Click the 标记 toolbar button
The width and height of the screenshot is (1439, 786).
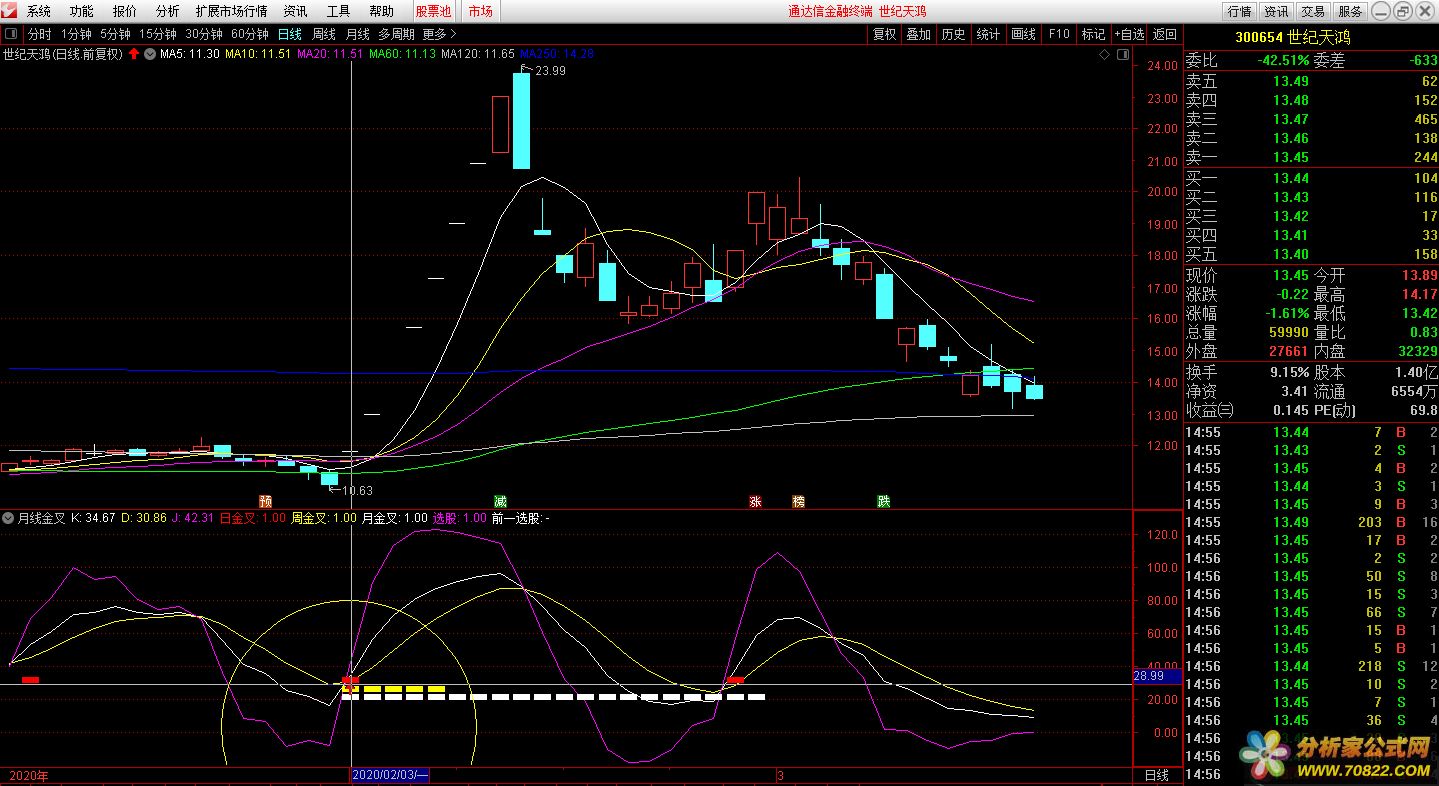click(1093, 34)
